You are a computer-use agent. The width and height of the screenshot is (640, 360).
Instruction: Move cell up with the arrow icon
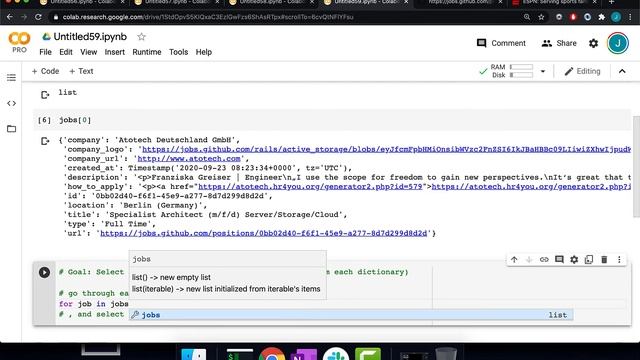(514, 260)
